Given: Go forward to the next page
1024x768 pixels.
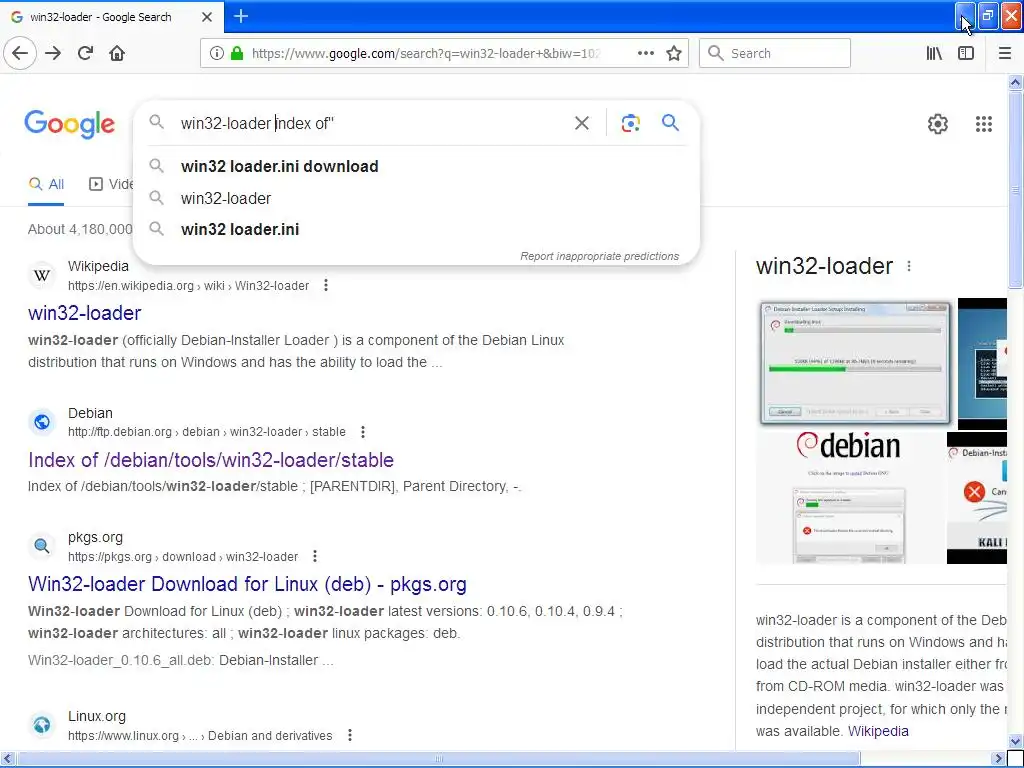Looking at the screenshot, I should click(x=53, y=54).
